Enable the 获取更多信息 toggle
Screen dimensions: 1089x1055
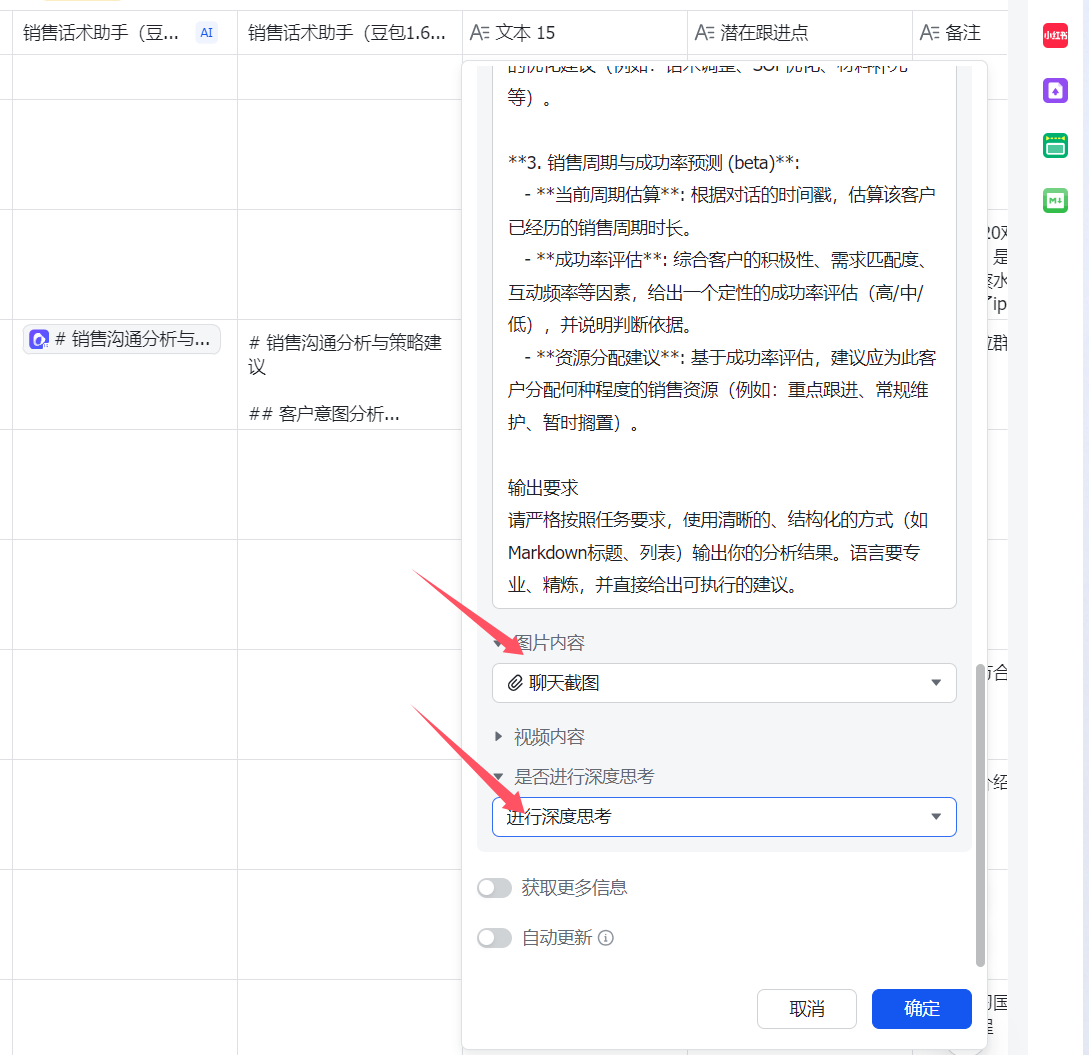(494, 888)
